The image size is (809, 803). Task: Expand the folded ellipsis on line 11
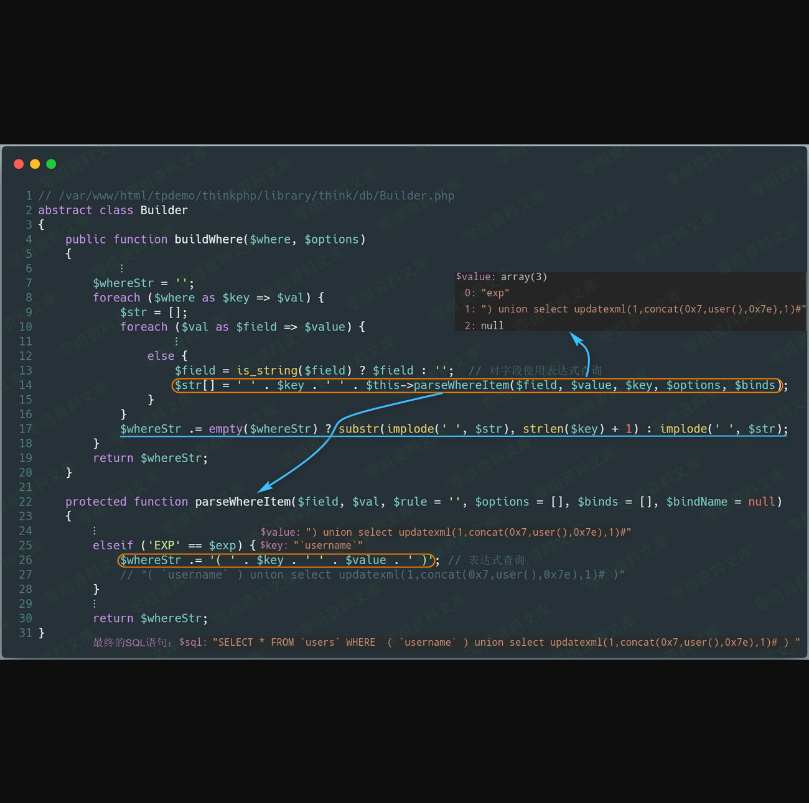[176, 341]
